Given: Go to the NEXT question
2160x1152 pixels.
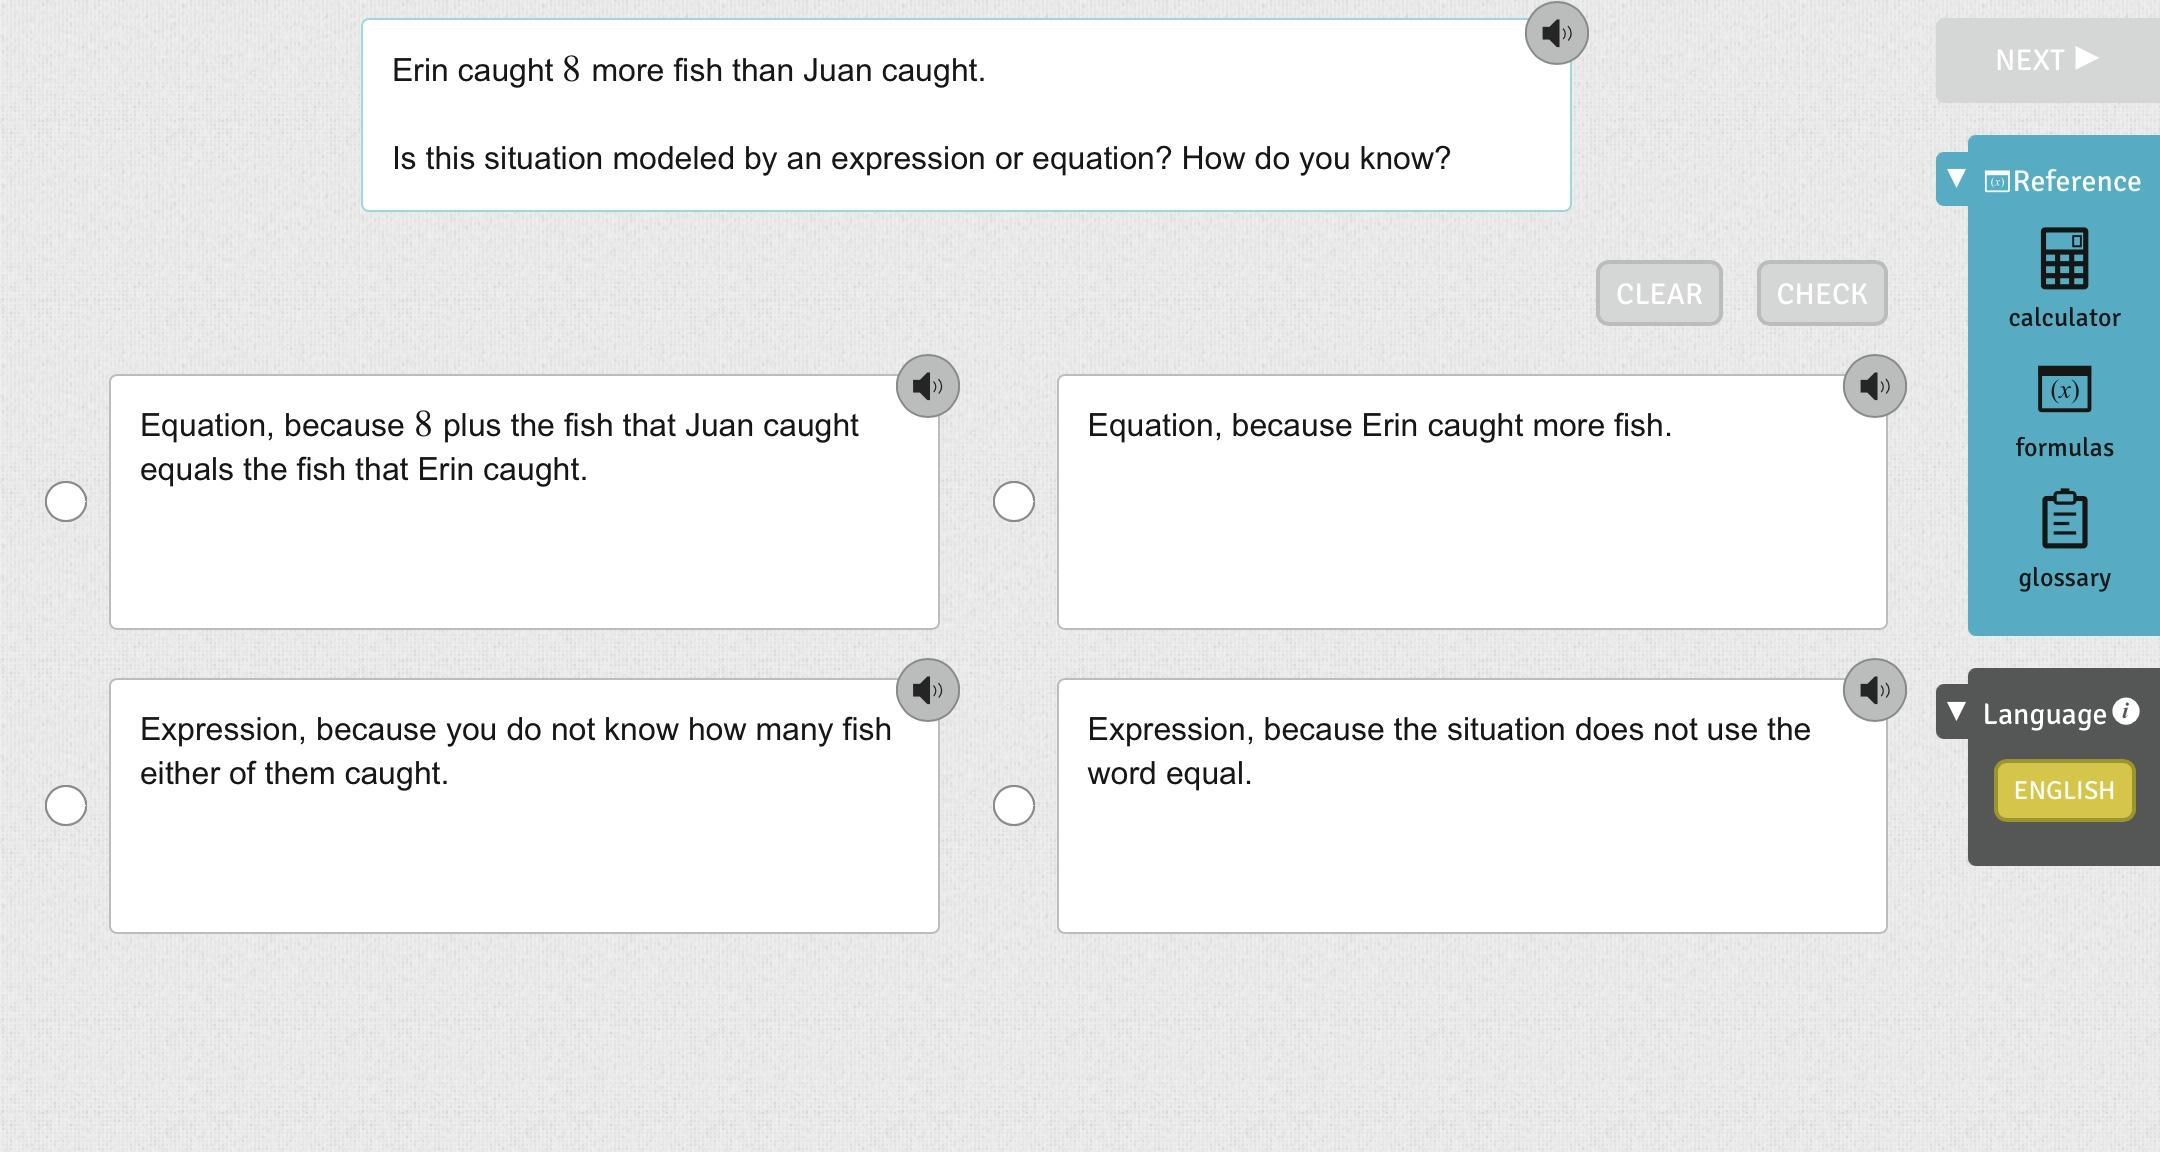Looking at the screenshot, I should pyautogui.click(x=2046, y=60).
